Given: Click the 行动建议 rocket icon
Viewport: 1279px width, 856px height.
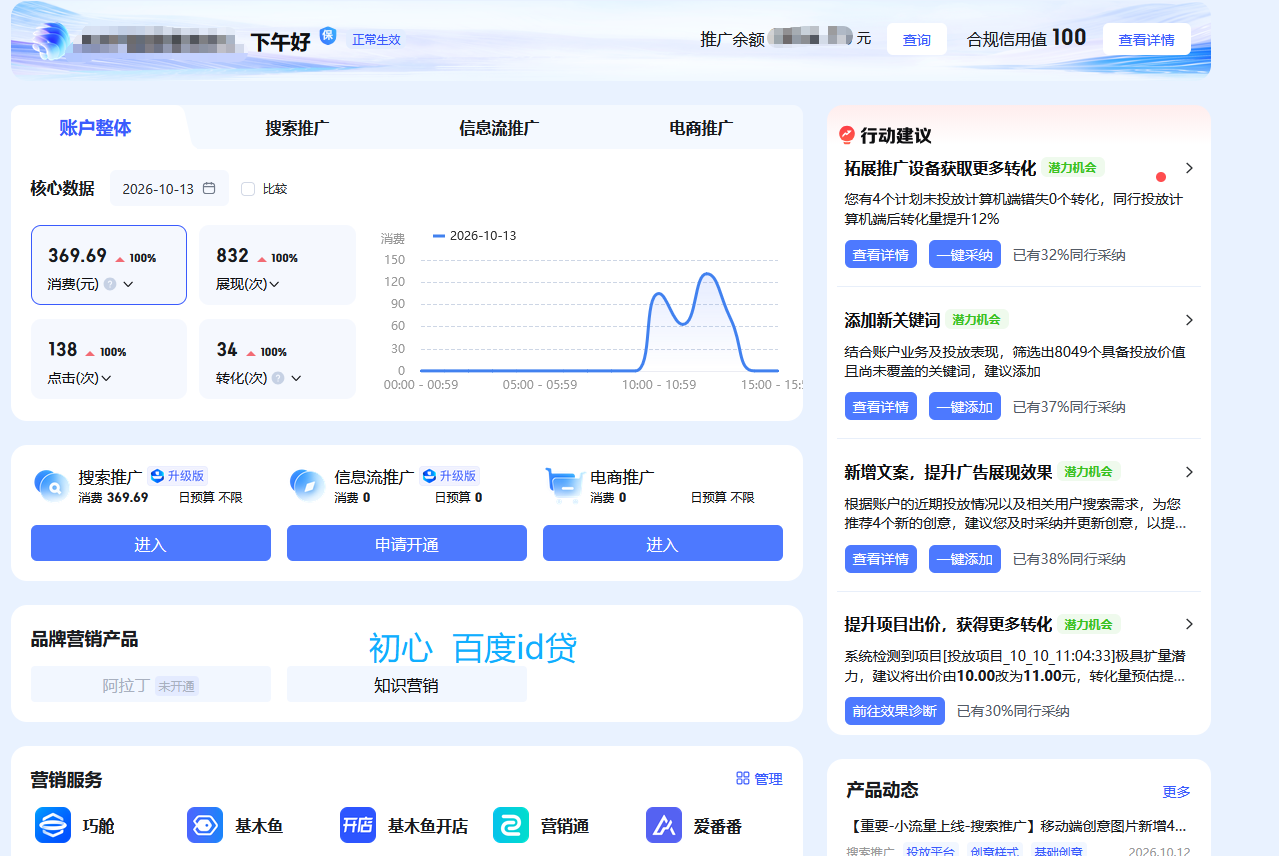Looking at the screenshot, I should 847,134.
